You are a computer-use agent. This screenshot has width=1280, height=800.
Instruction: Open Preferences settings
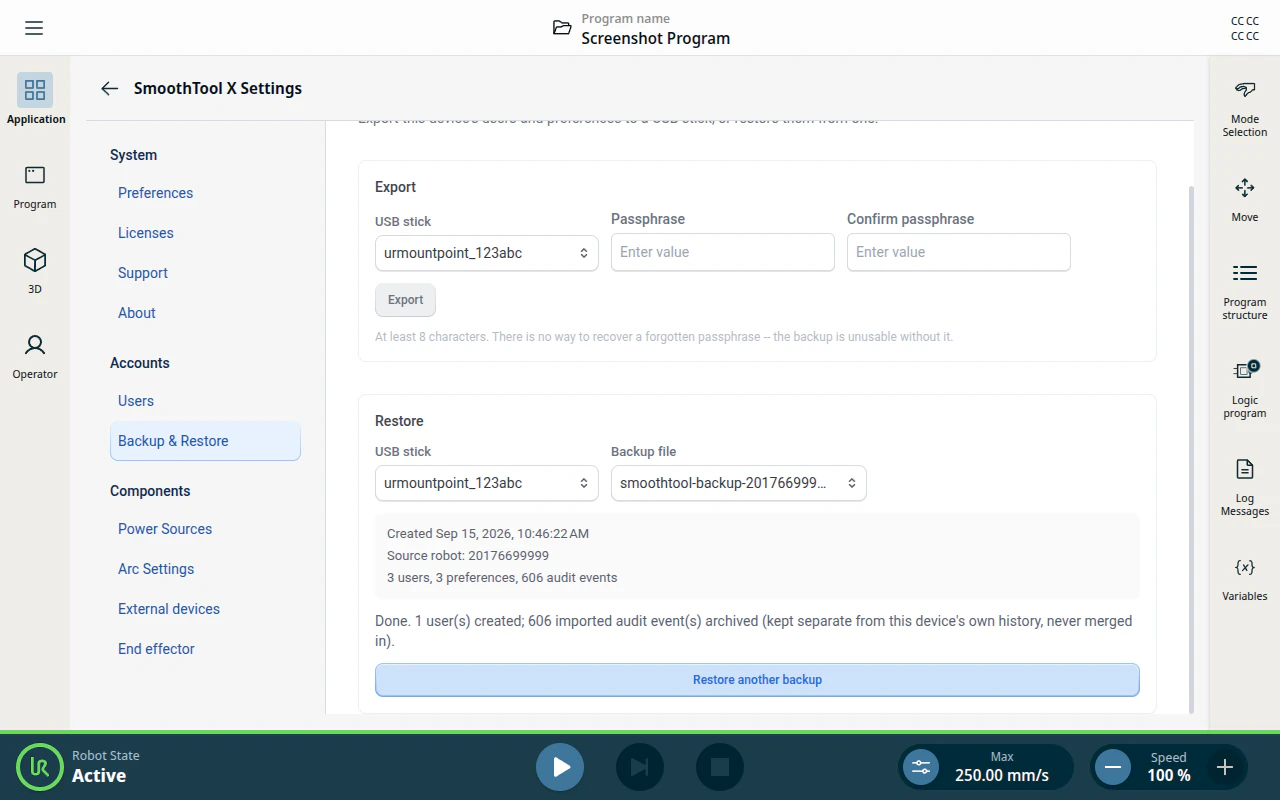(x=205, y=193)
